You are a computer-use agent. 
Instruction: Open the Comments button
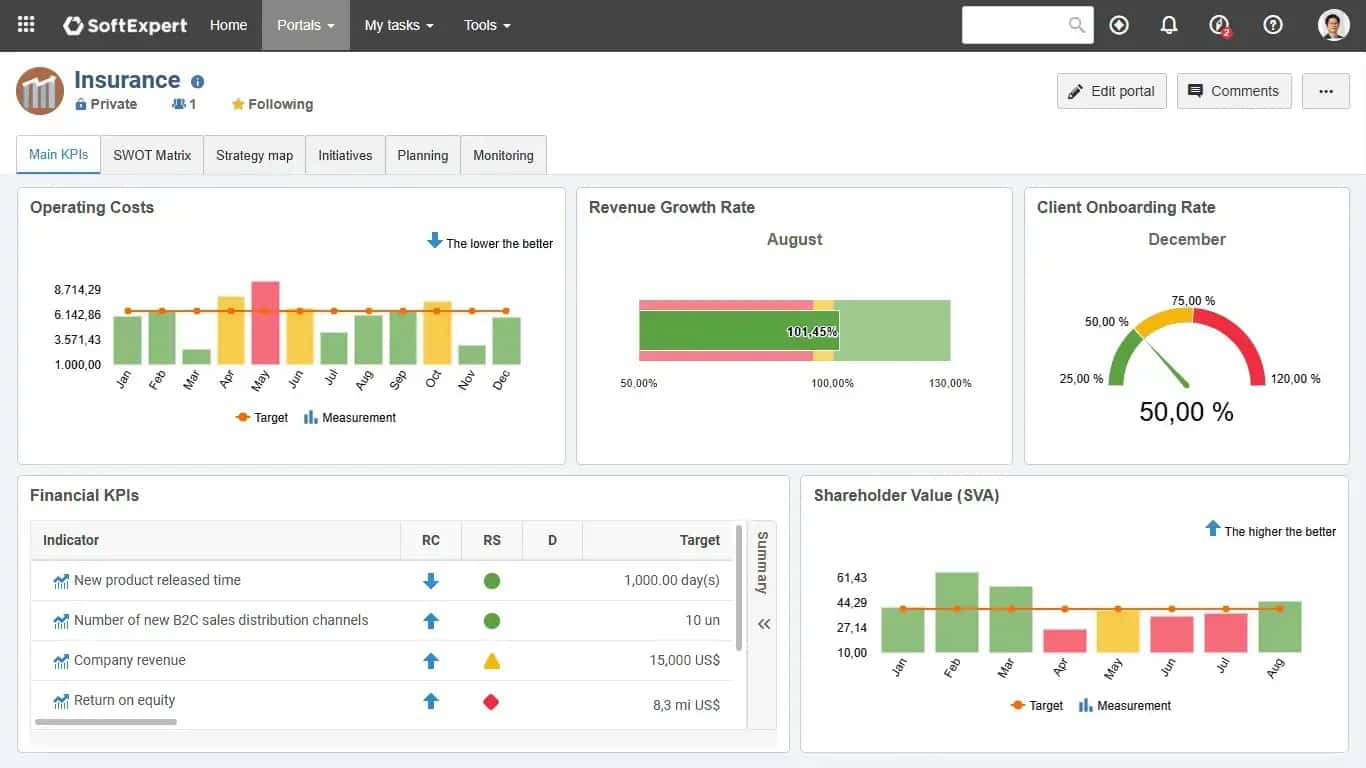point(1234,91)
